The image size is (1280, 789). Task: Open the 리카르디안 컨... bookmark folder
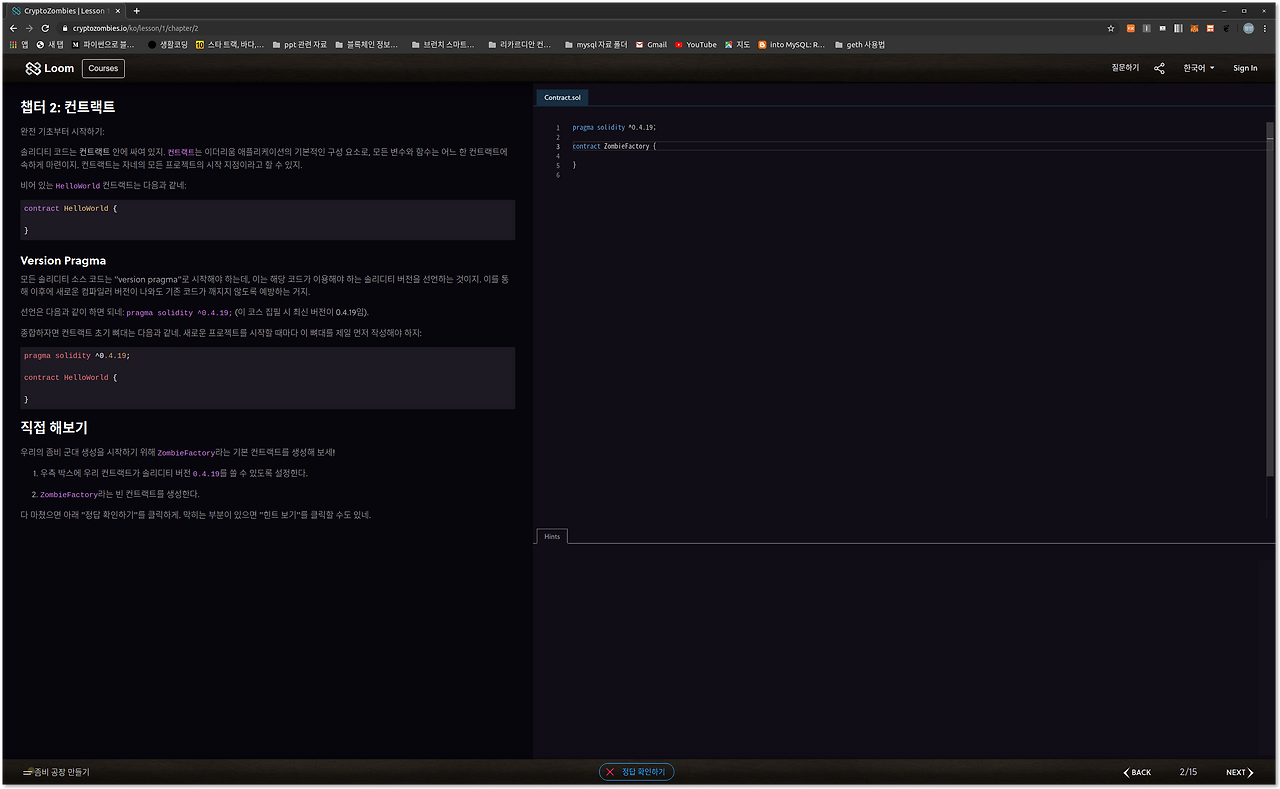[x=520, y=44]
